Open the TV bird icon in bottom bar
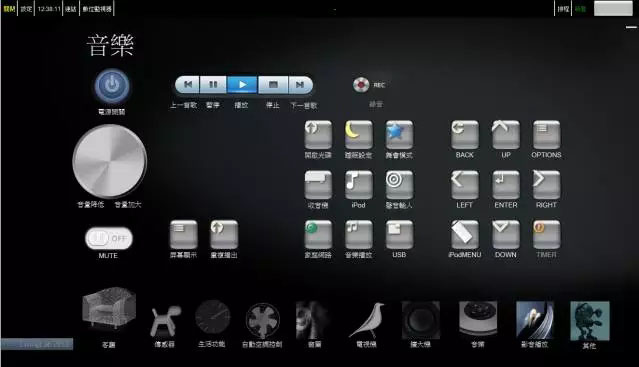639x367 pixels. (366, 321)
